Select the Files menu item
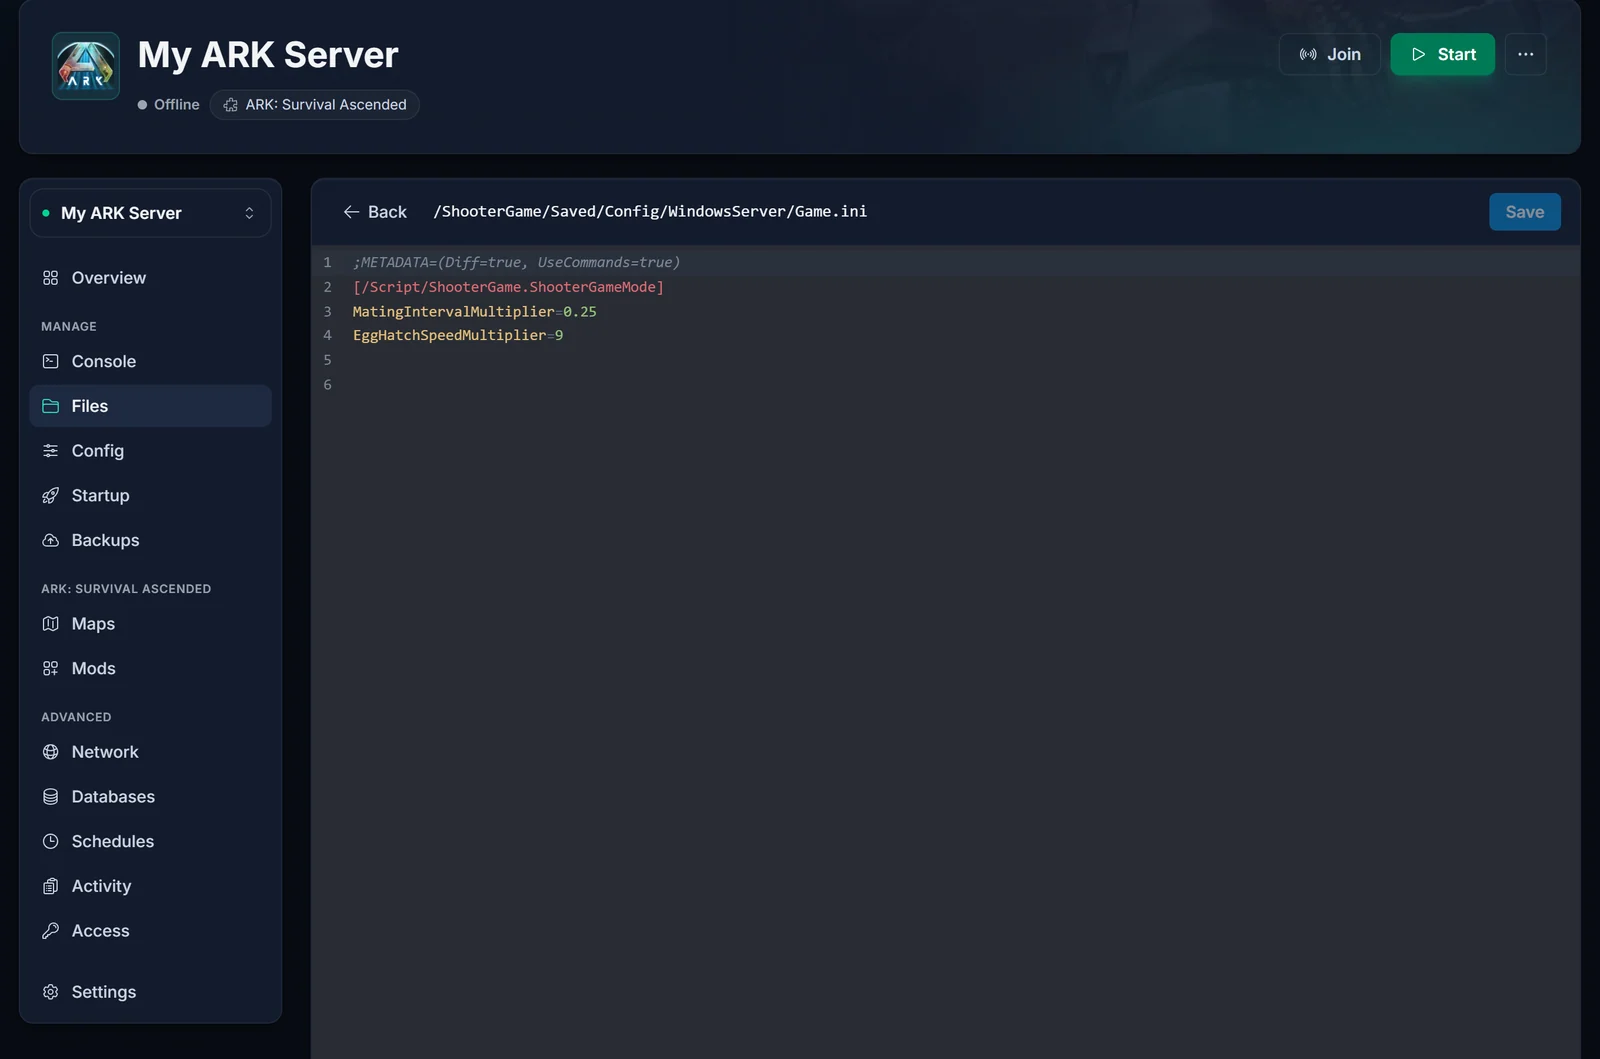This screenshot has width=1600, height=1059. point(150,406)
